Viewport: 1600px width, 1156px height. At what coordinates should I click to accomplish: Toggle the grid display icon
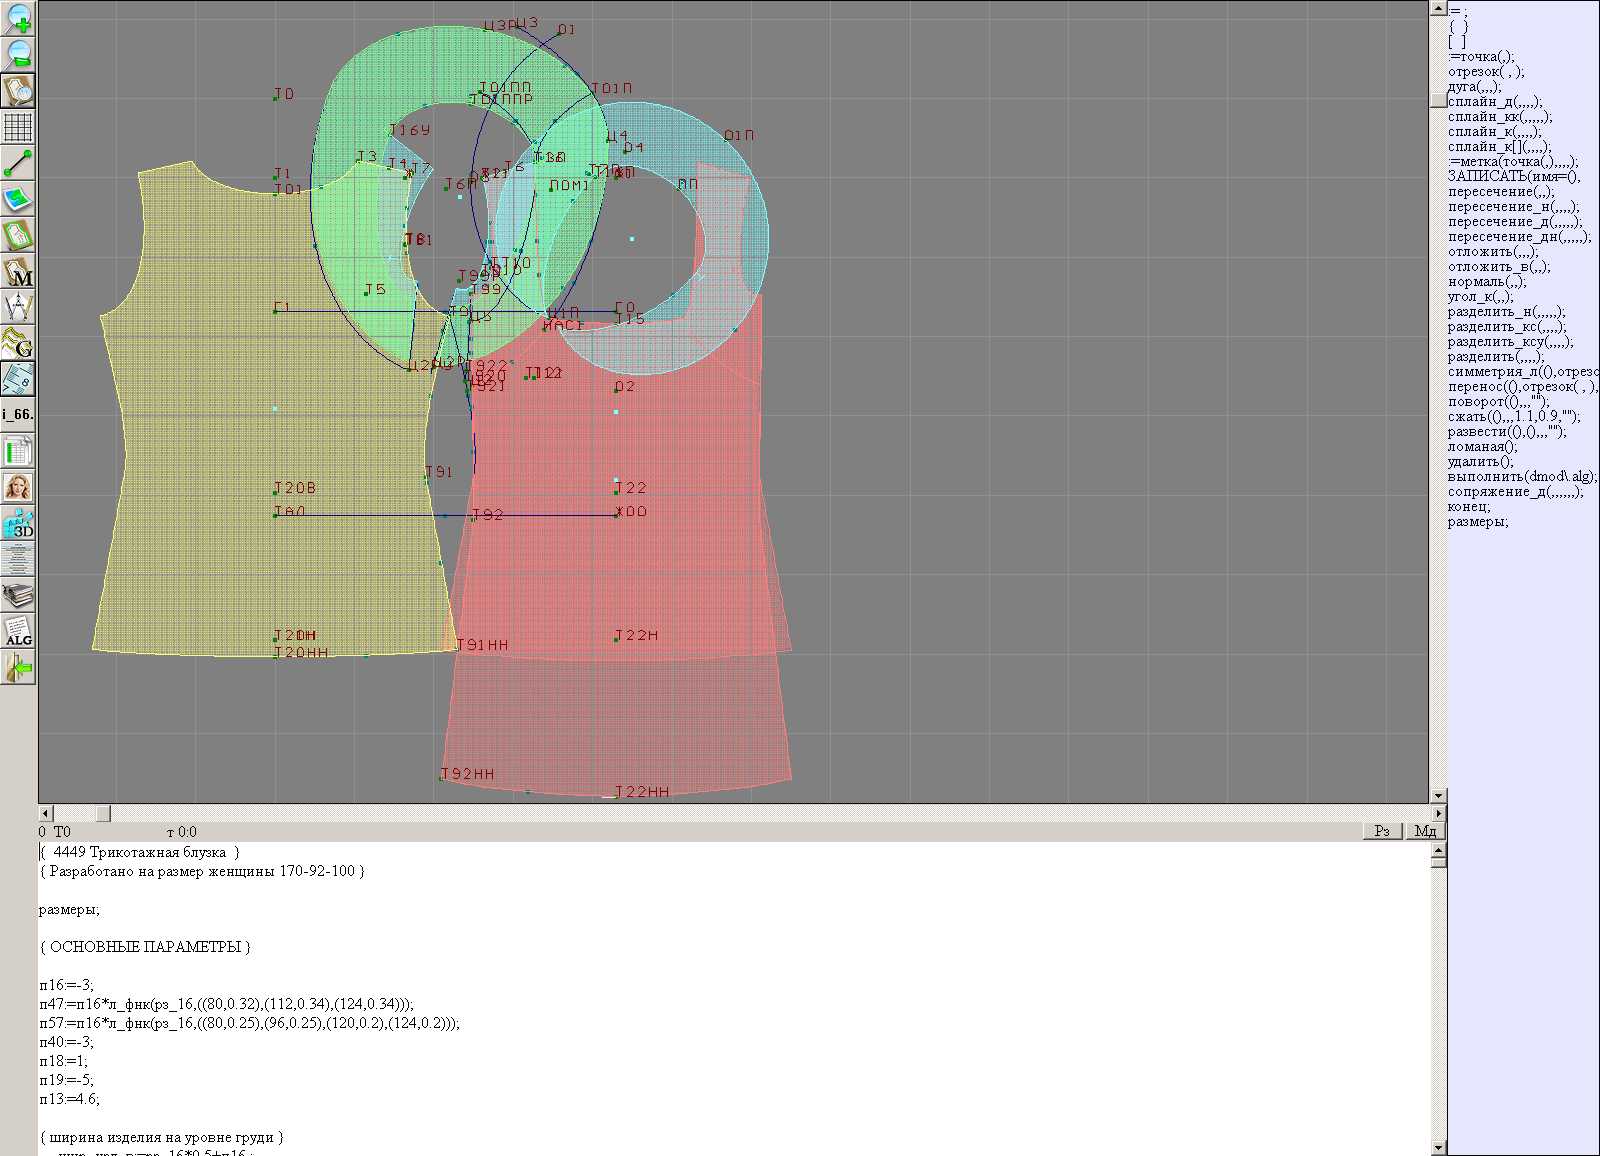click(18, 127)
